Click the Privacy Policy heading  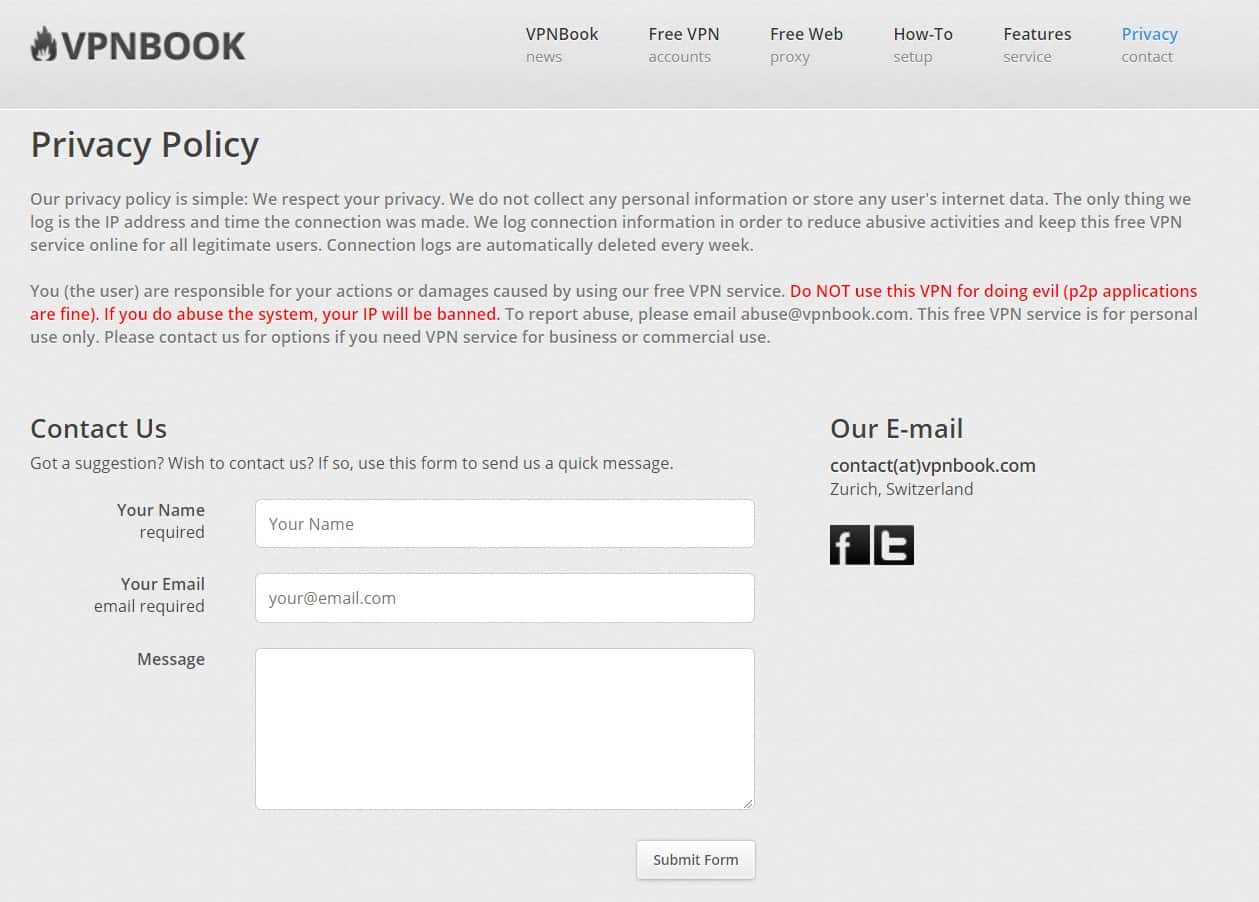[145, 145]
